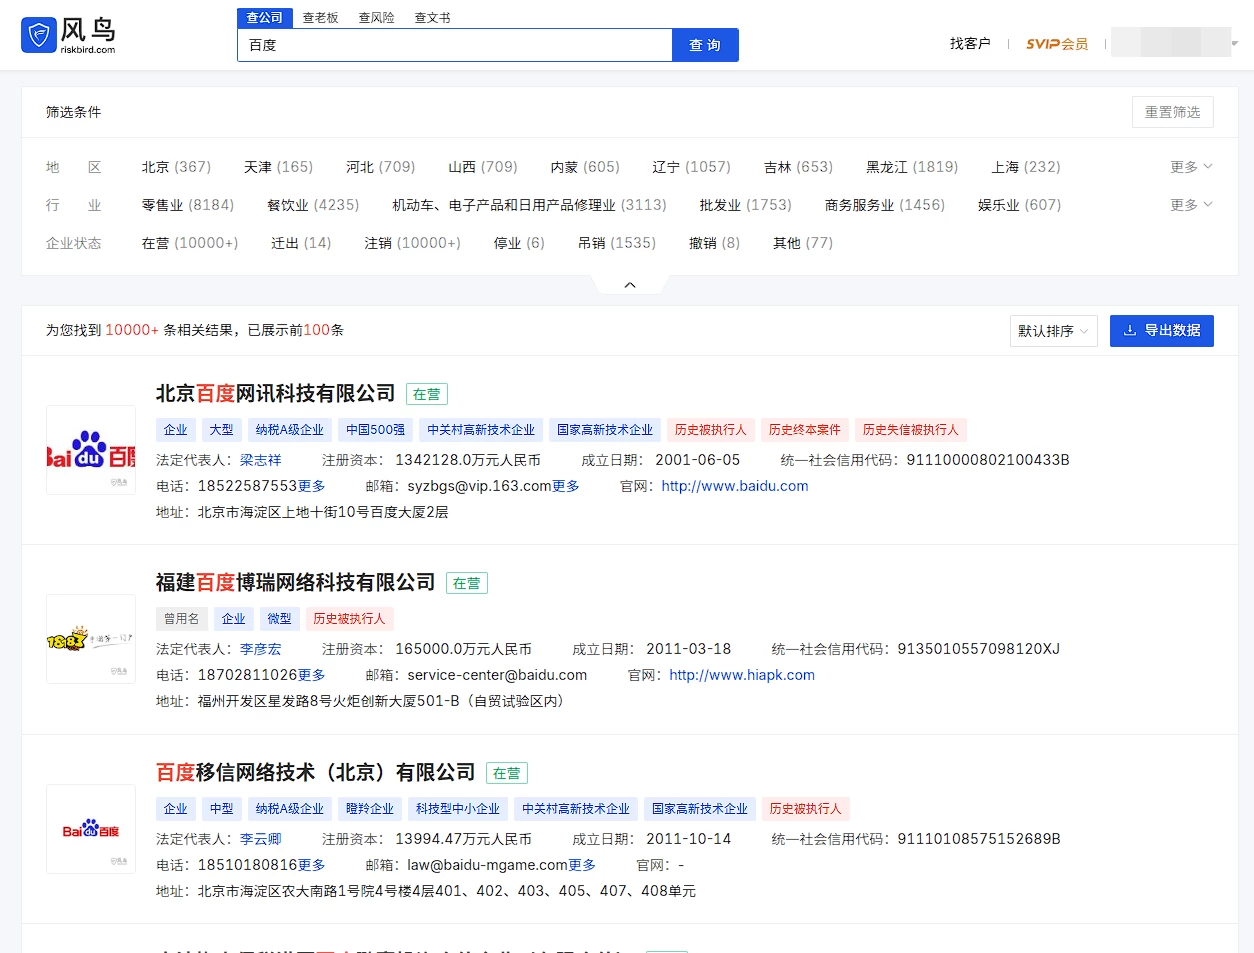Open the Beijing Baidu company logo thumbnail
Viewport: 1254px width, 953px height.
(x=91, y=450)
